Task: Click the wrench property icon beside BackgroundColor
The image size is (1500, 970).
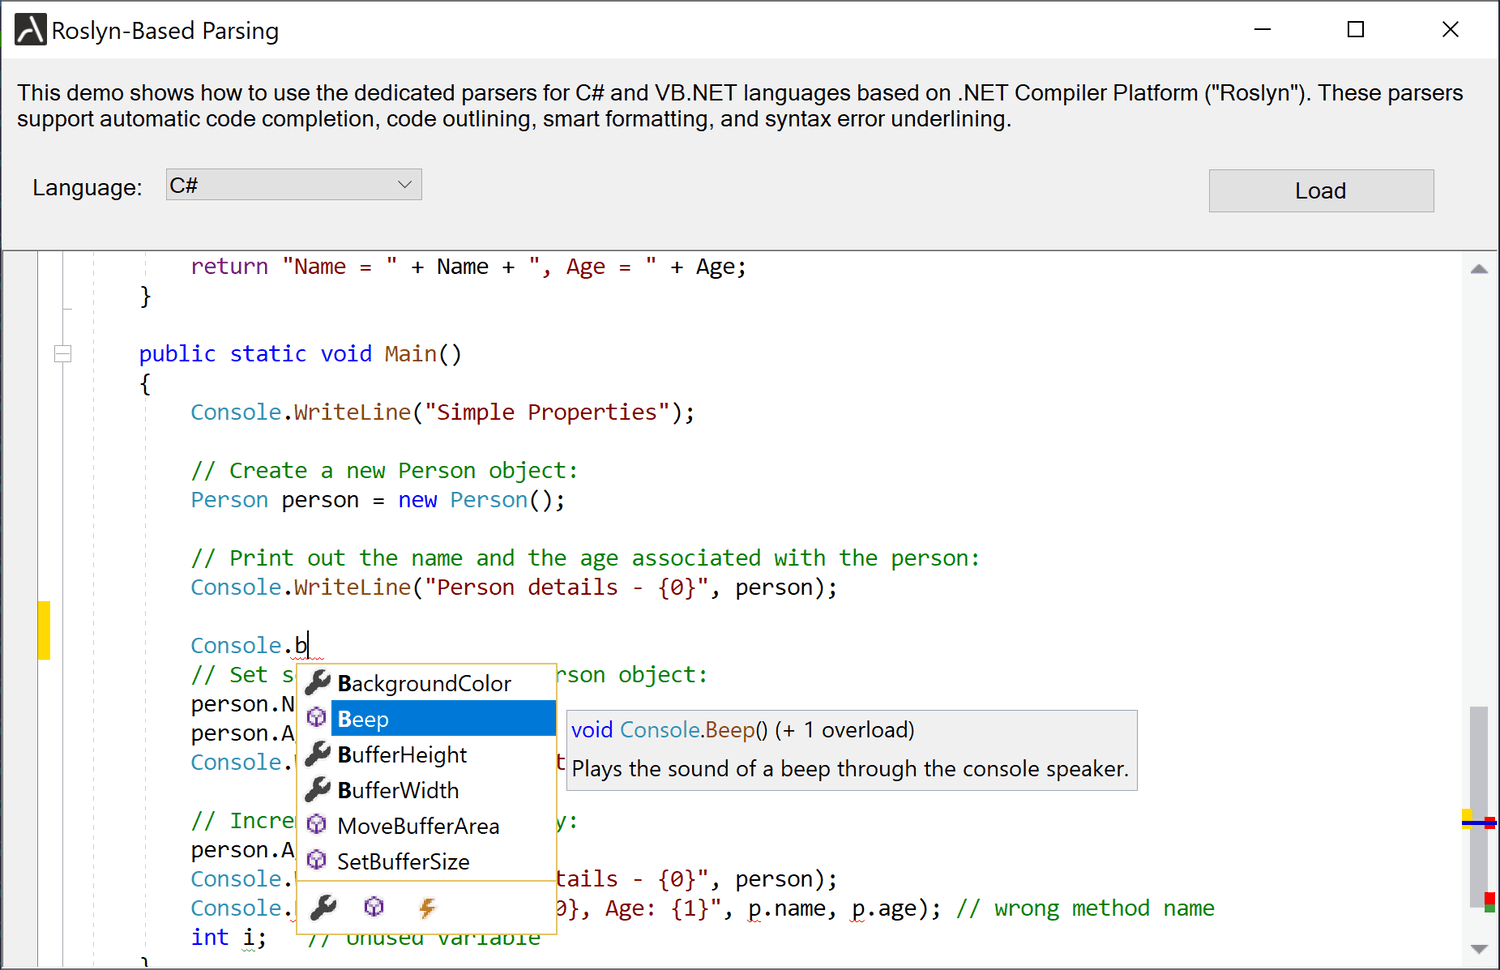Action: 317,682
